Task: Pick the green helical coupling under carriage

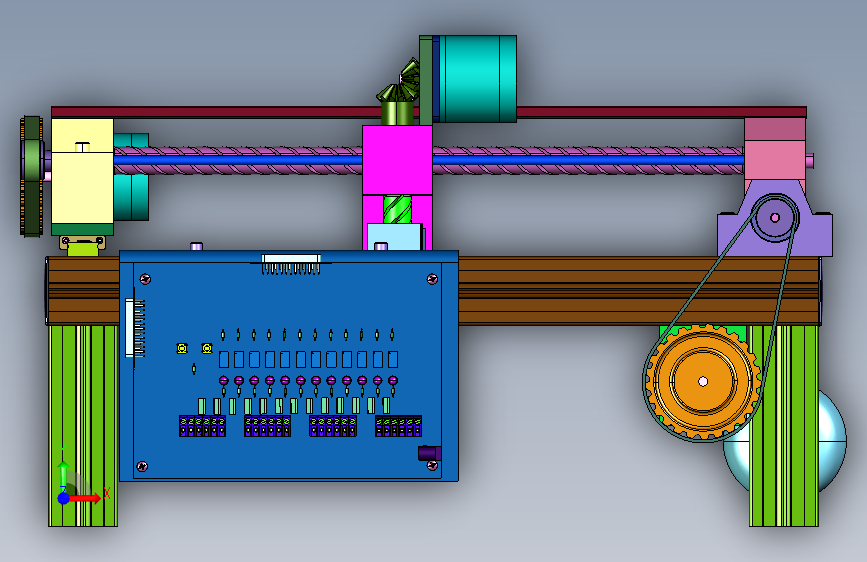Action: coord(397,209)
